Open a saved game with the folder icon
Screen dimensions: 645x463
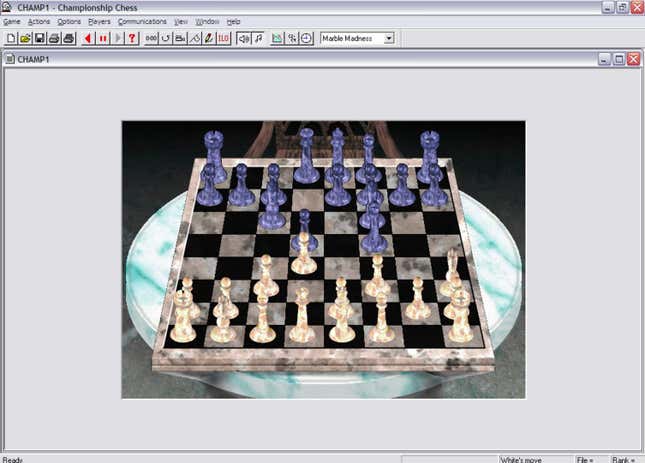[x=26, y=39]
